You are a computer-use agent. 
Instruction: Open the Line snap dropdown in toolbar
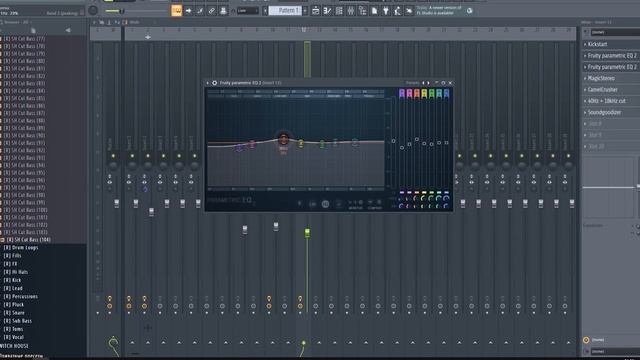point(248,11)
